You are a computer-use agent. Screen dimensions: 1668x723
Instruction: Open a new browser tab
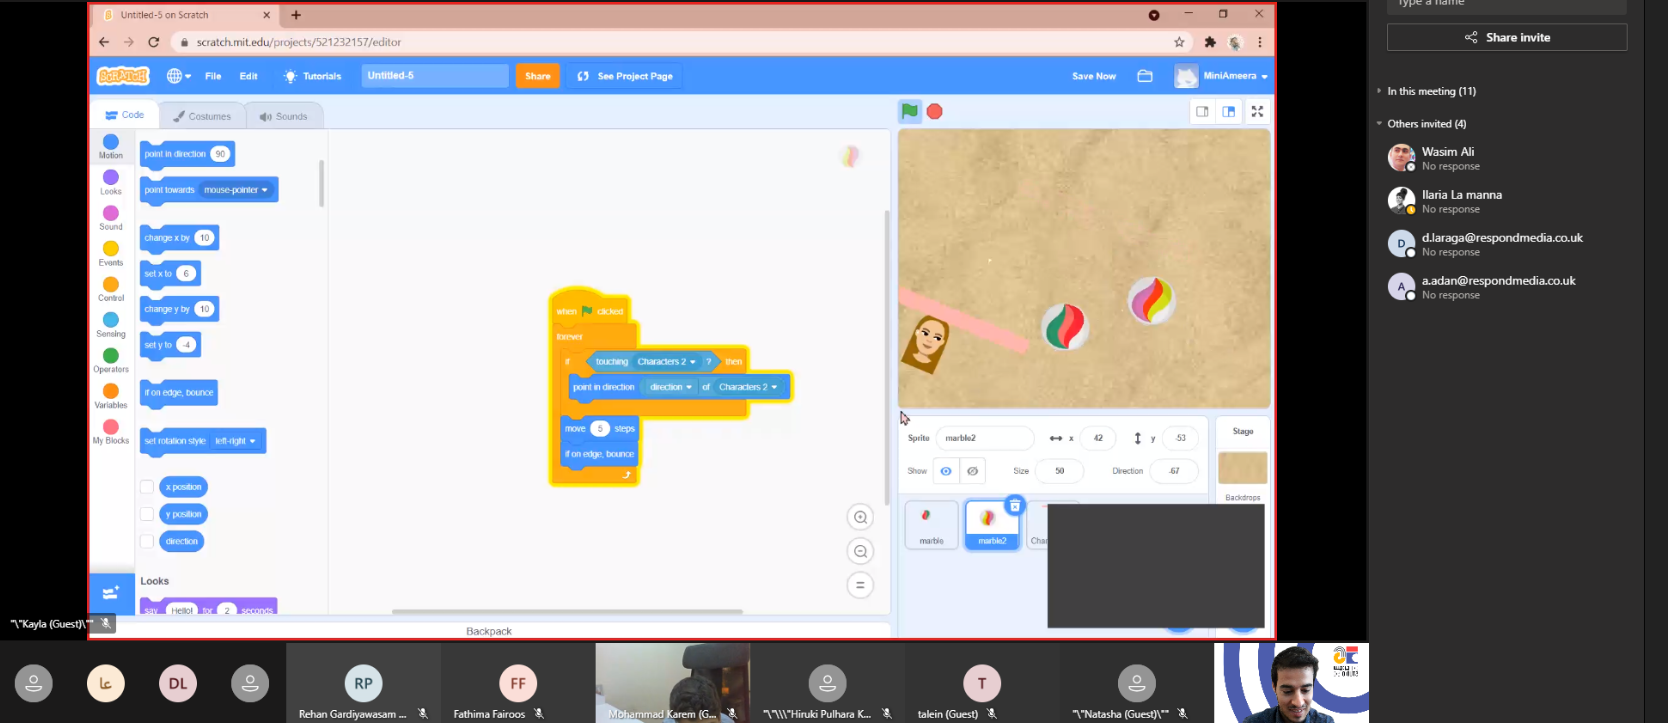coord(296,15)
